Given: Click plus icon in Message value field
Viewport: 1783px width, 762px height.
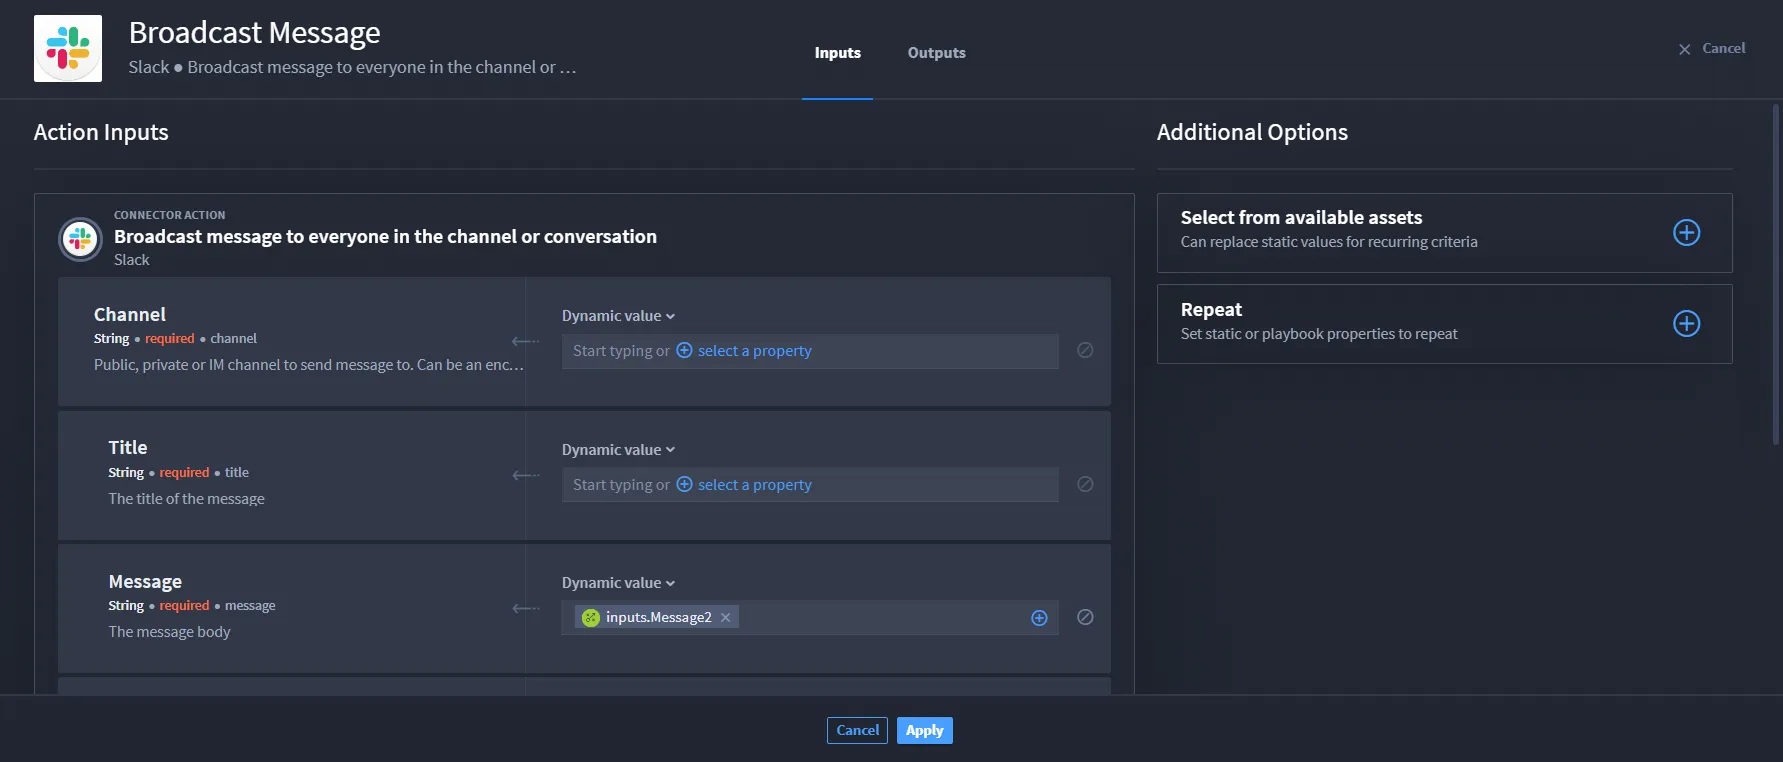Looking at the screenshot, I should (x=1039, y=618).
